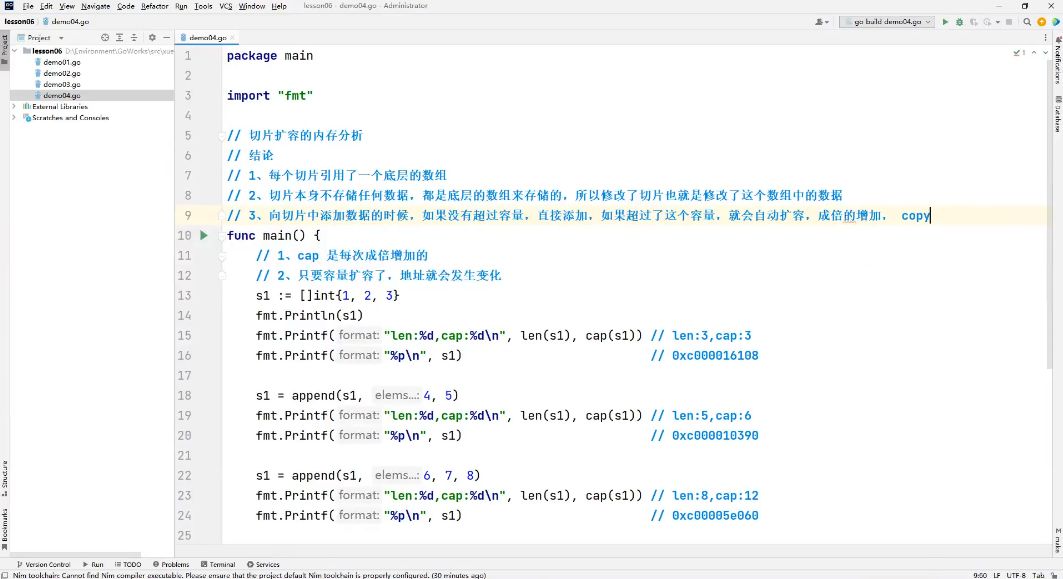Change file encoding UTF-8 in status bar

[1016, 575]
